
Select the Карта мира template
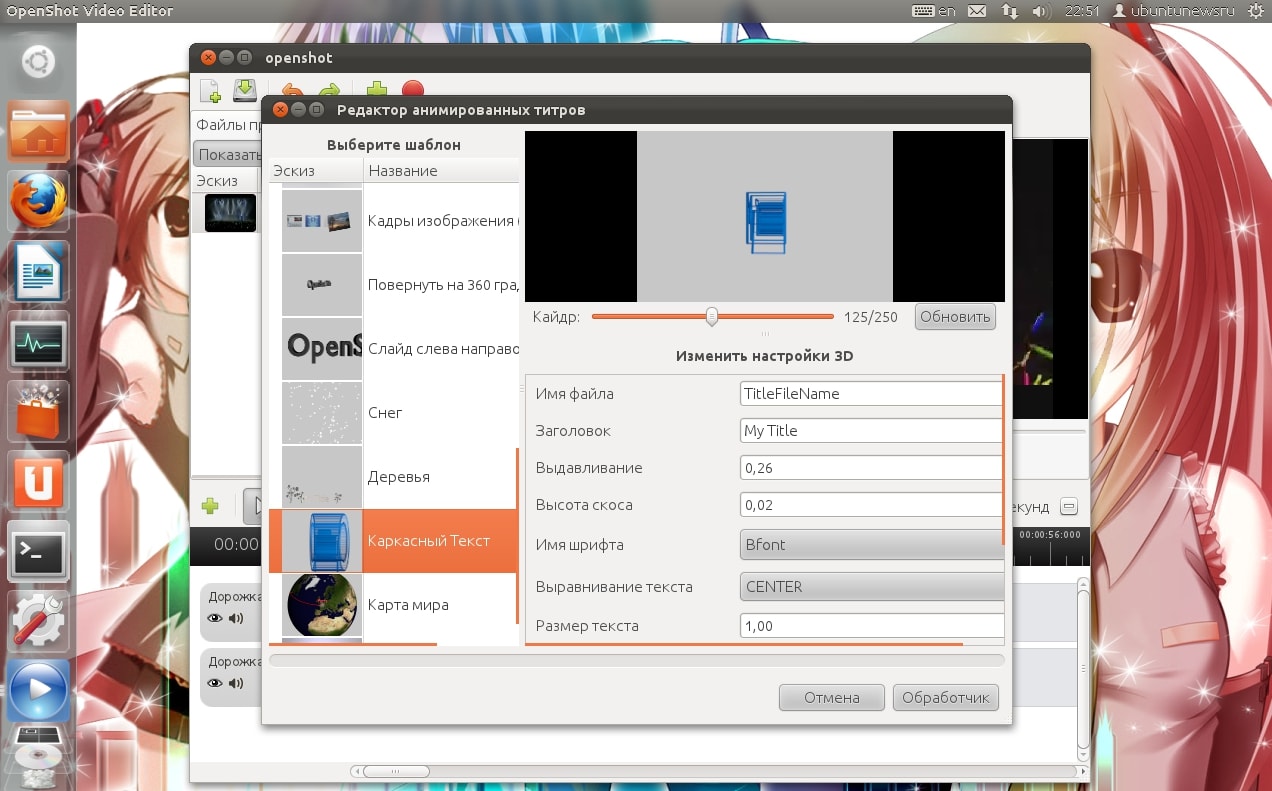[394, 605]
